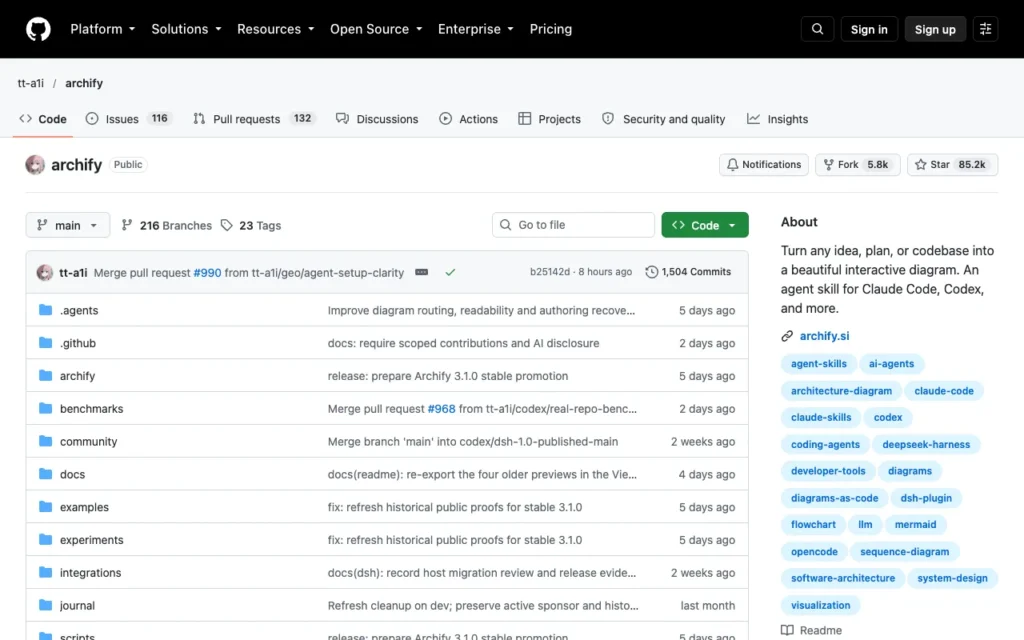Image resolution: width=1024 pixels, height=640 pixels.
Task: Click the archify repository avatar
Action: coord(35,165)
